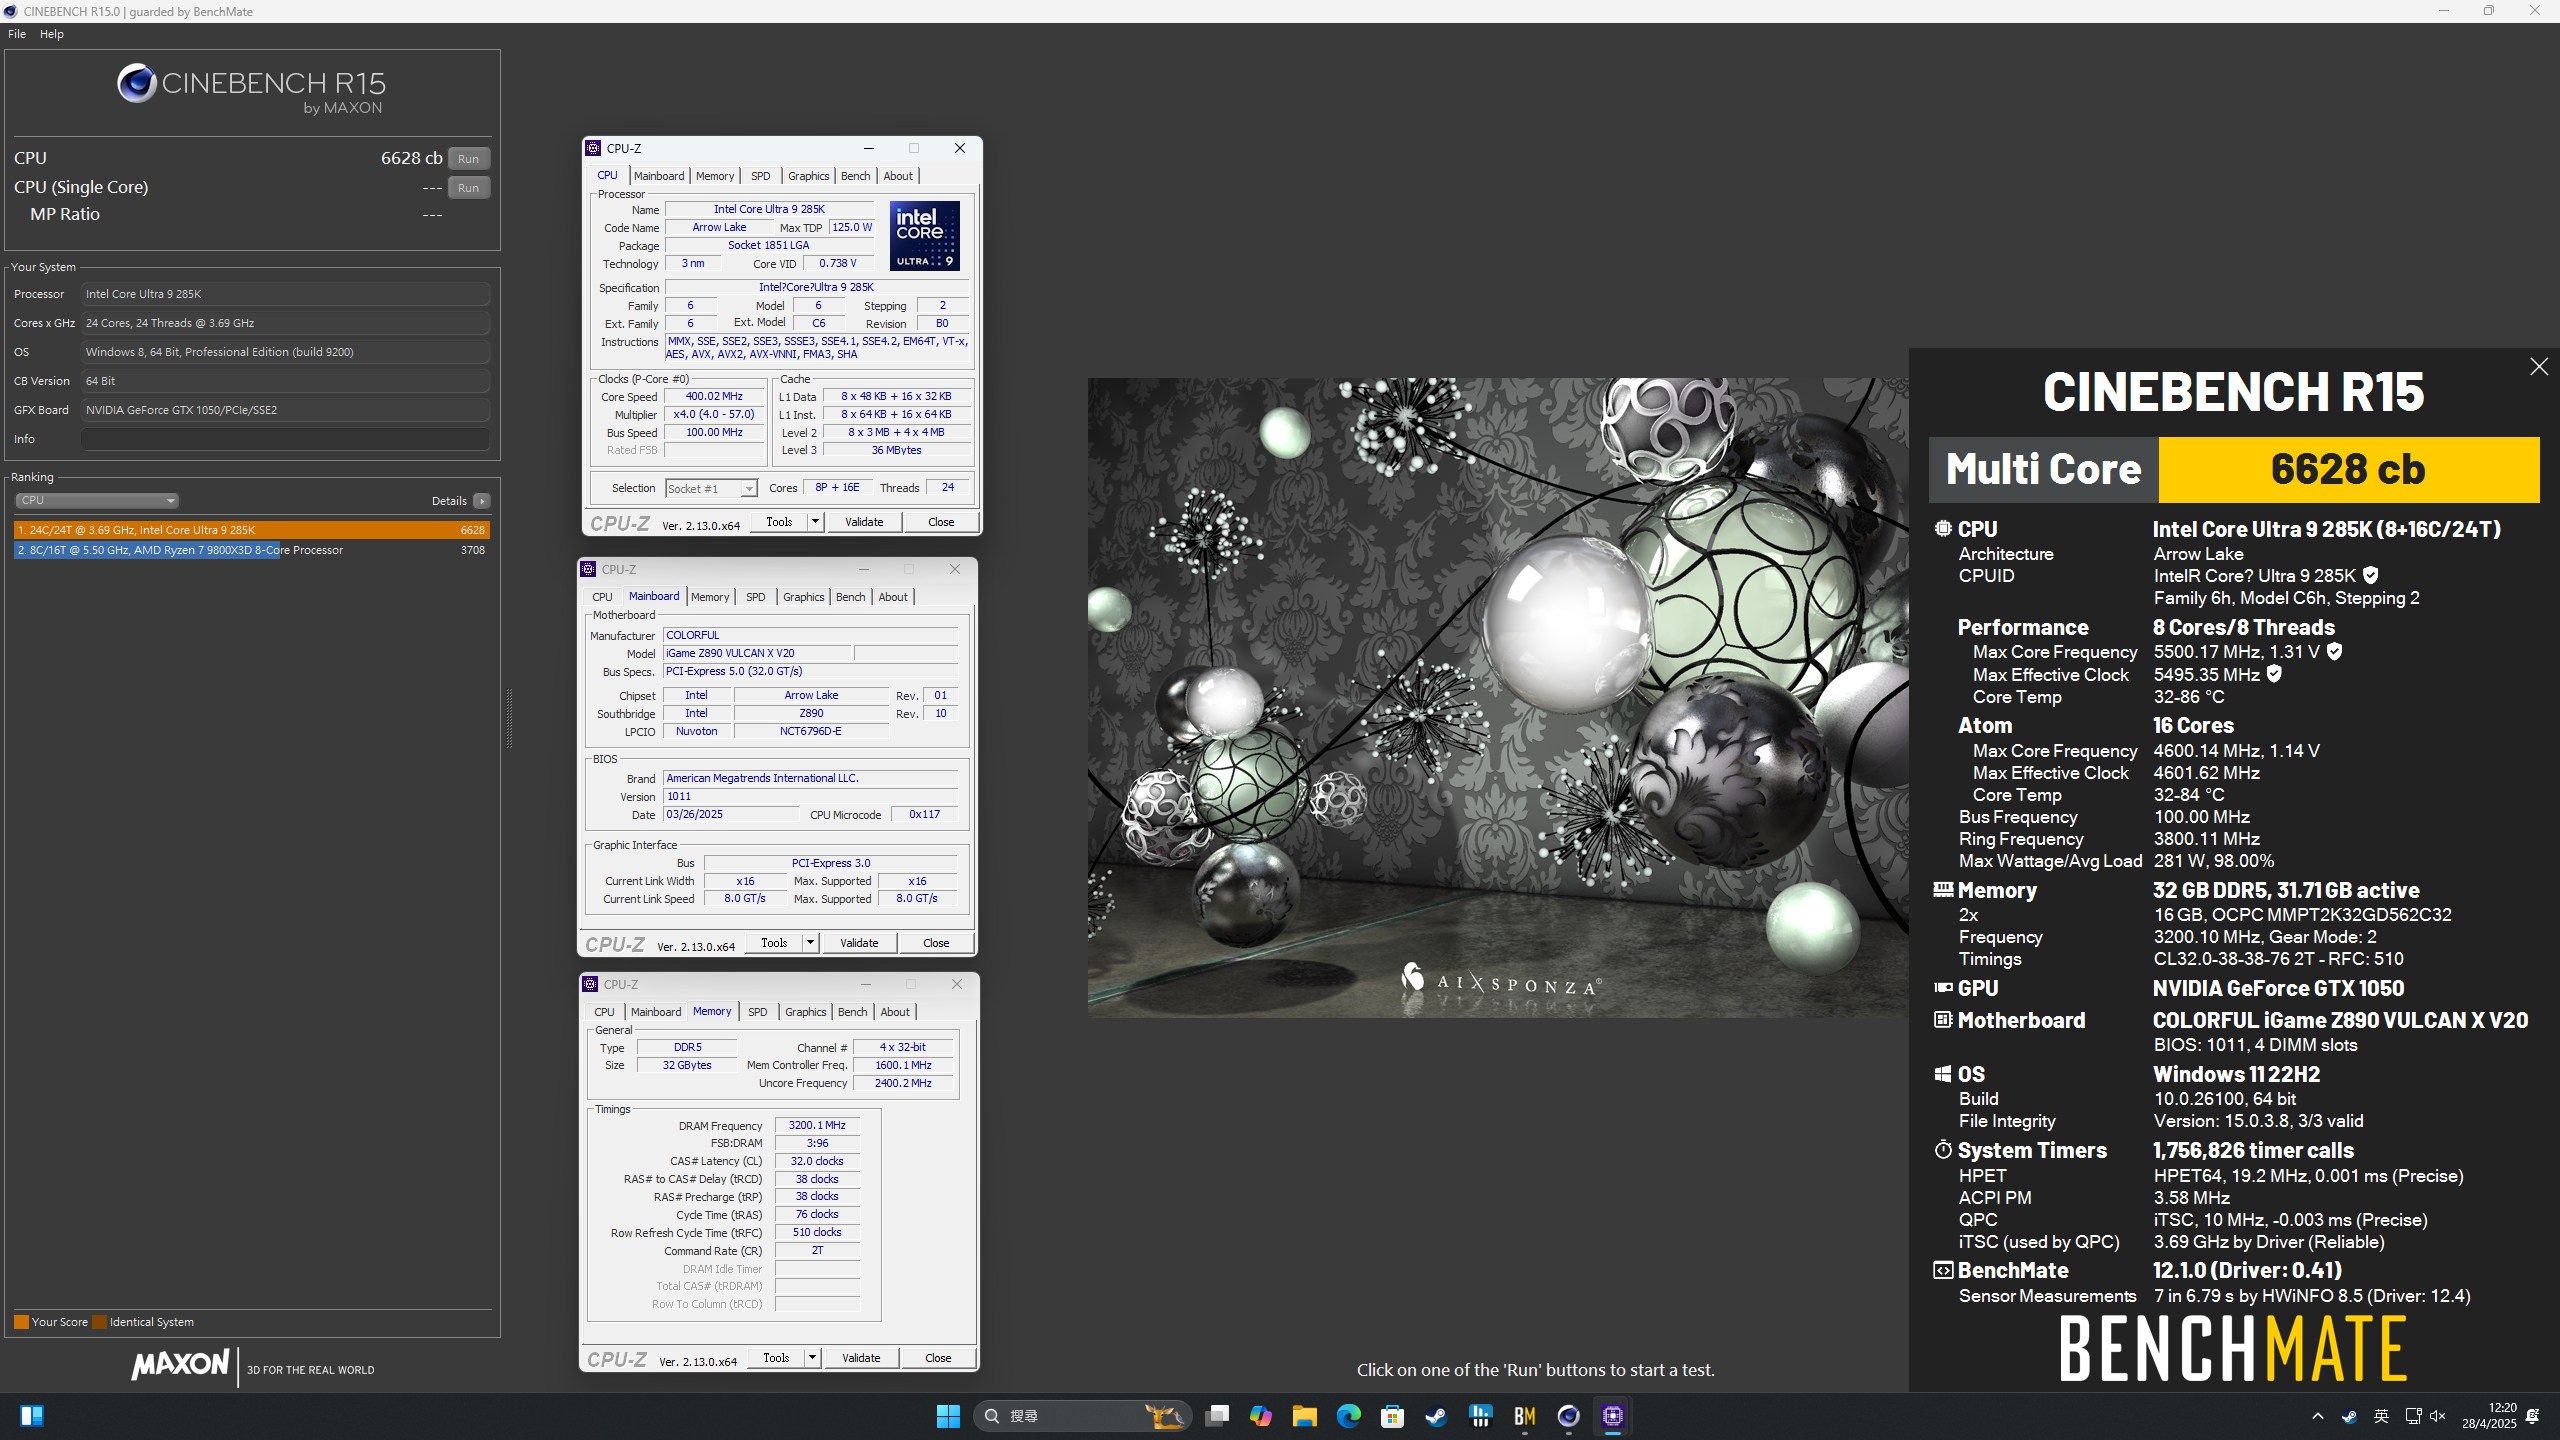
Task: Open Bench tab in top CPU-Z window
Action: (855, 176)
